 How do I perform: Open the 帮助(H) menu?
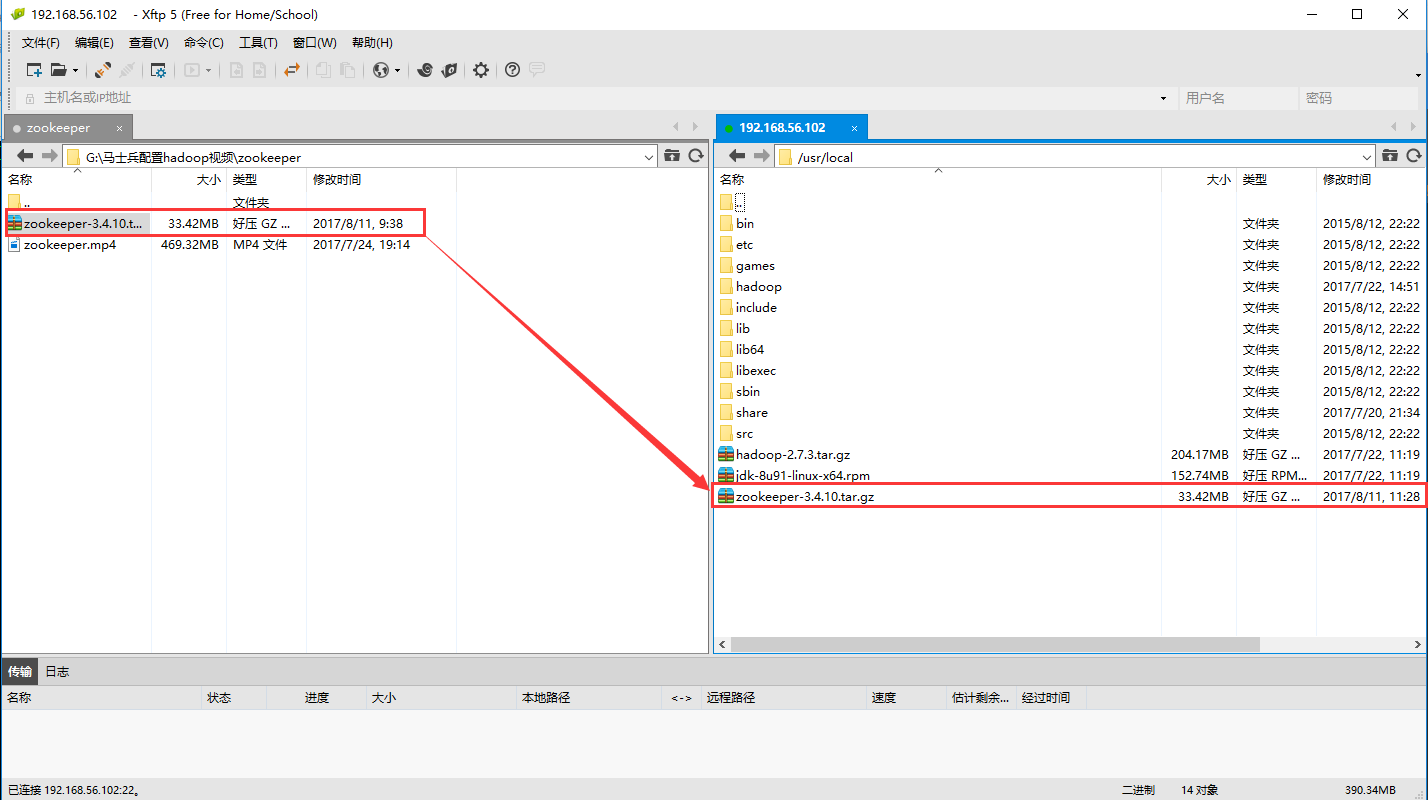tap(372, 43)
